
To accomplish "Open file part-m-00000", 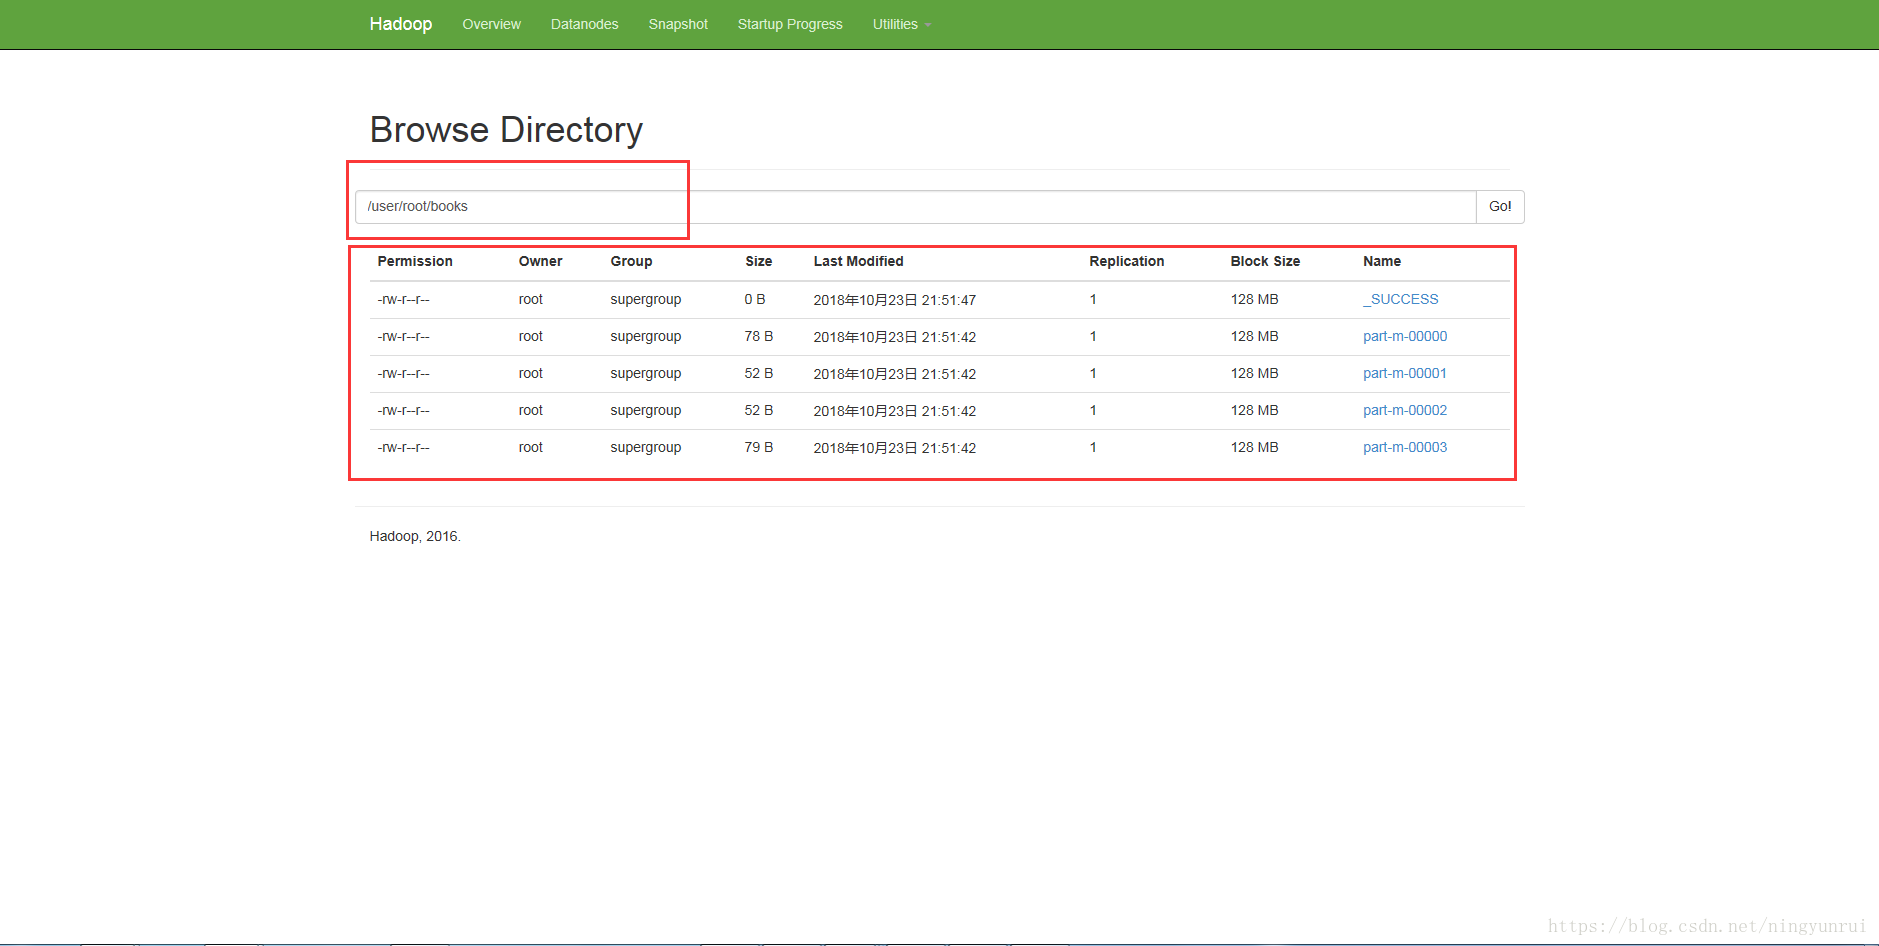I will pos(1405,336).
